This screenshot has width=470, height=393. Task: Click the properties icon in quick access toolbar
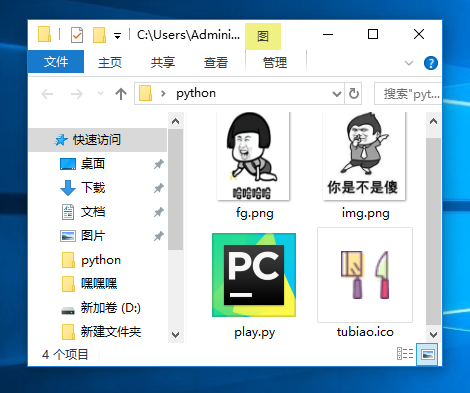click(x=77, y=35)
